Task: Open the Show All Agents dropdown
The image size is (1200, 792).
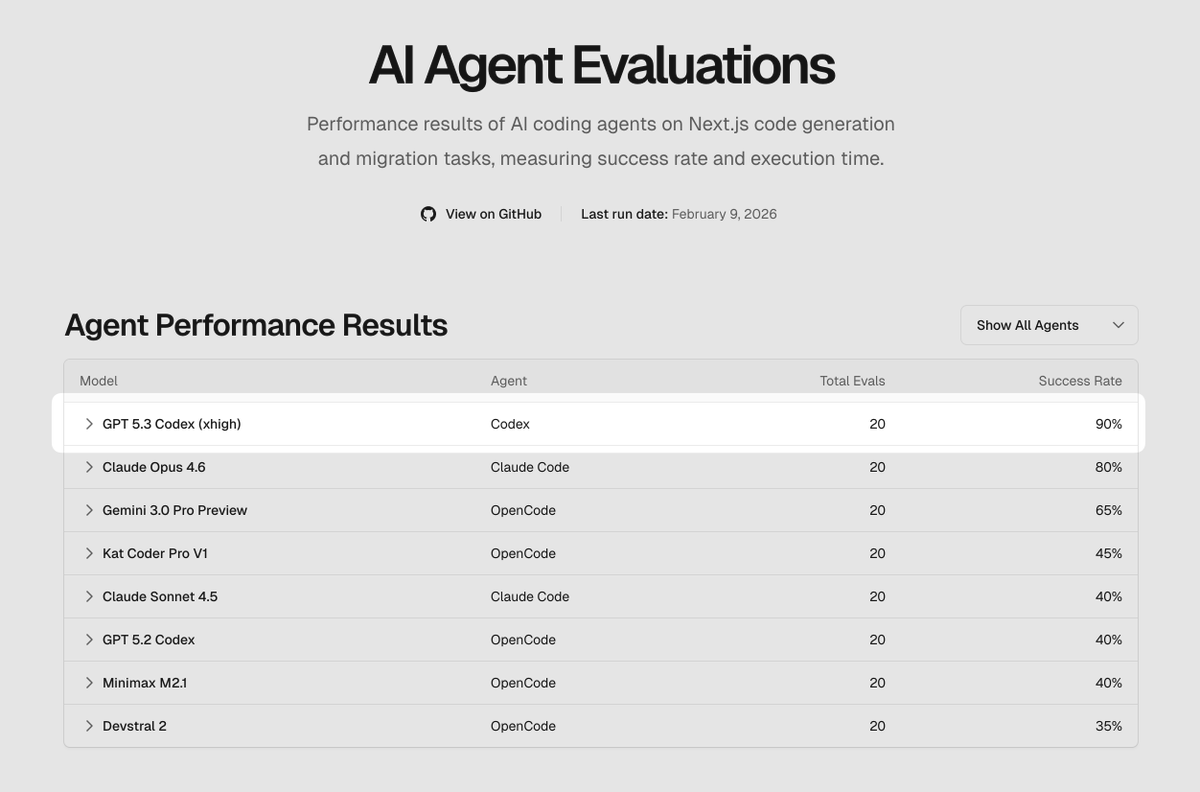Action: 1049,325
